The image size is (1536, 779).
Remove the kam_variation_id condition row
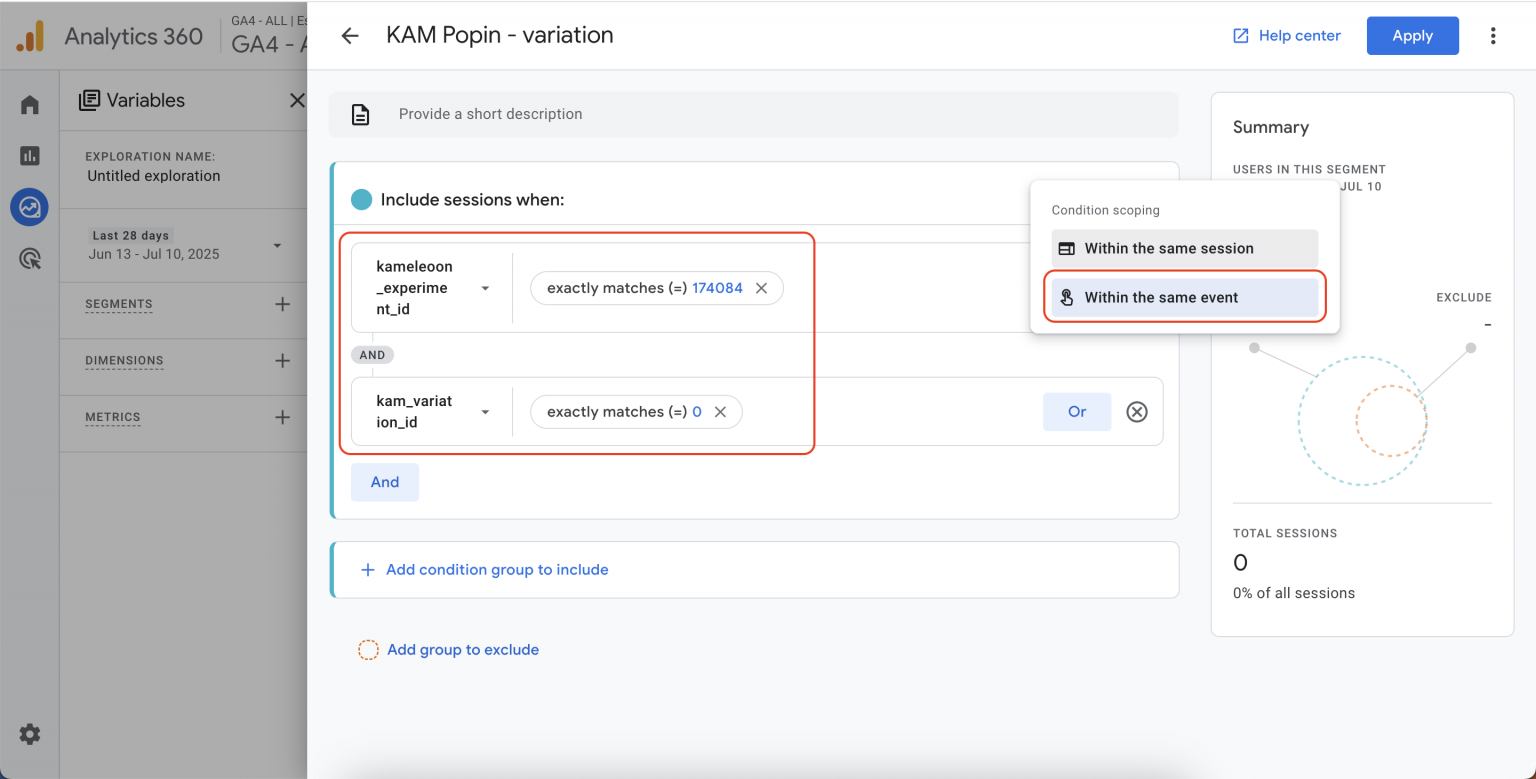(1137, 412)
